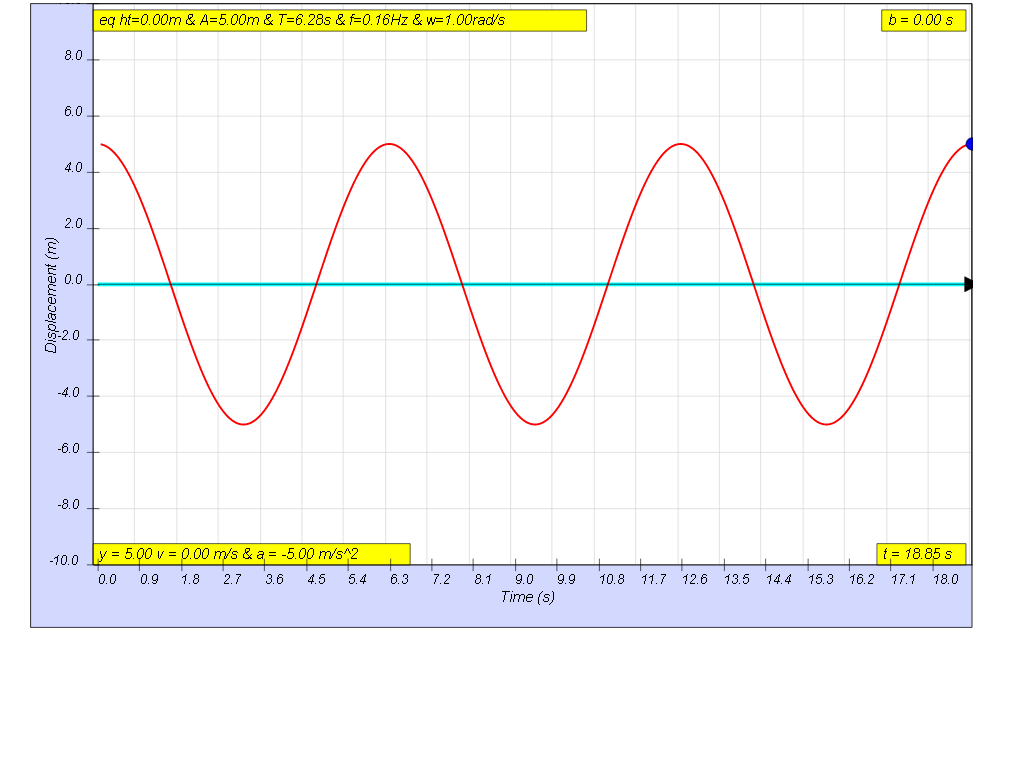1024x768 pixels.
Task: Click the -6.0 displacement axis label
Action: click(69, 449)
